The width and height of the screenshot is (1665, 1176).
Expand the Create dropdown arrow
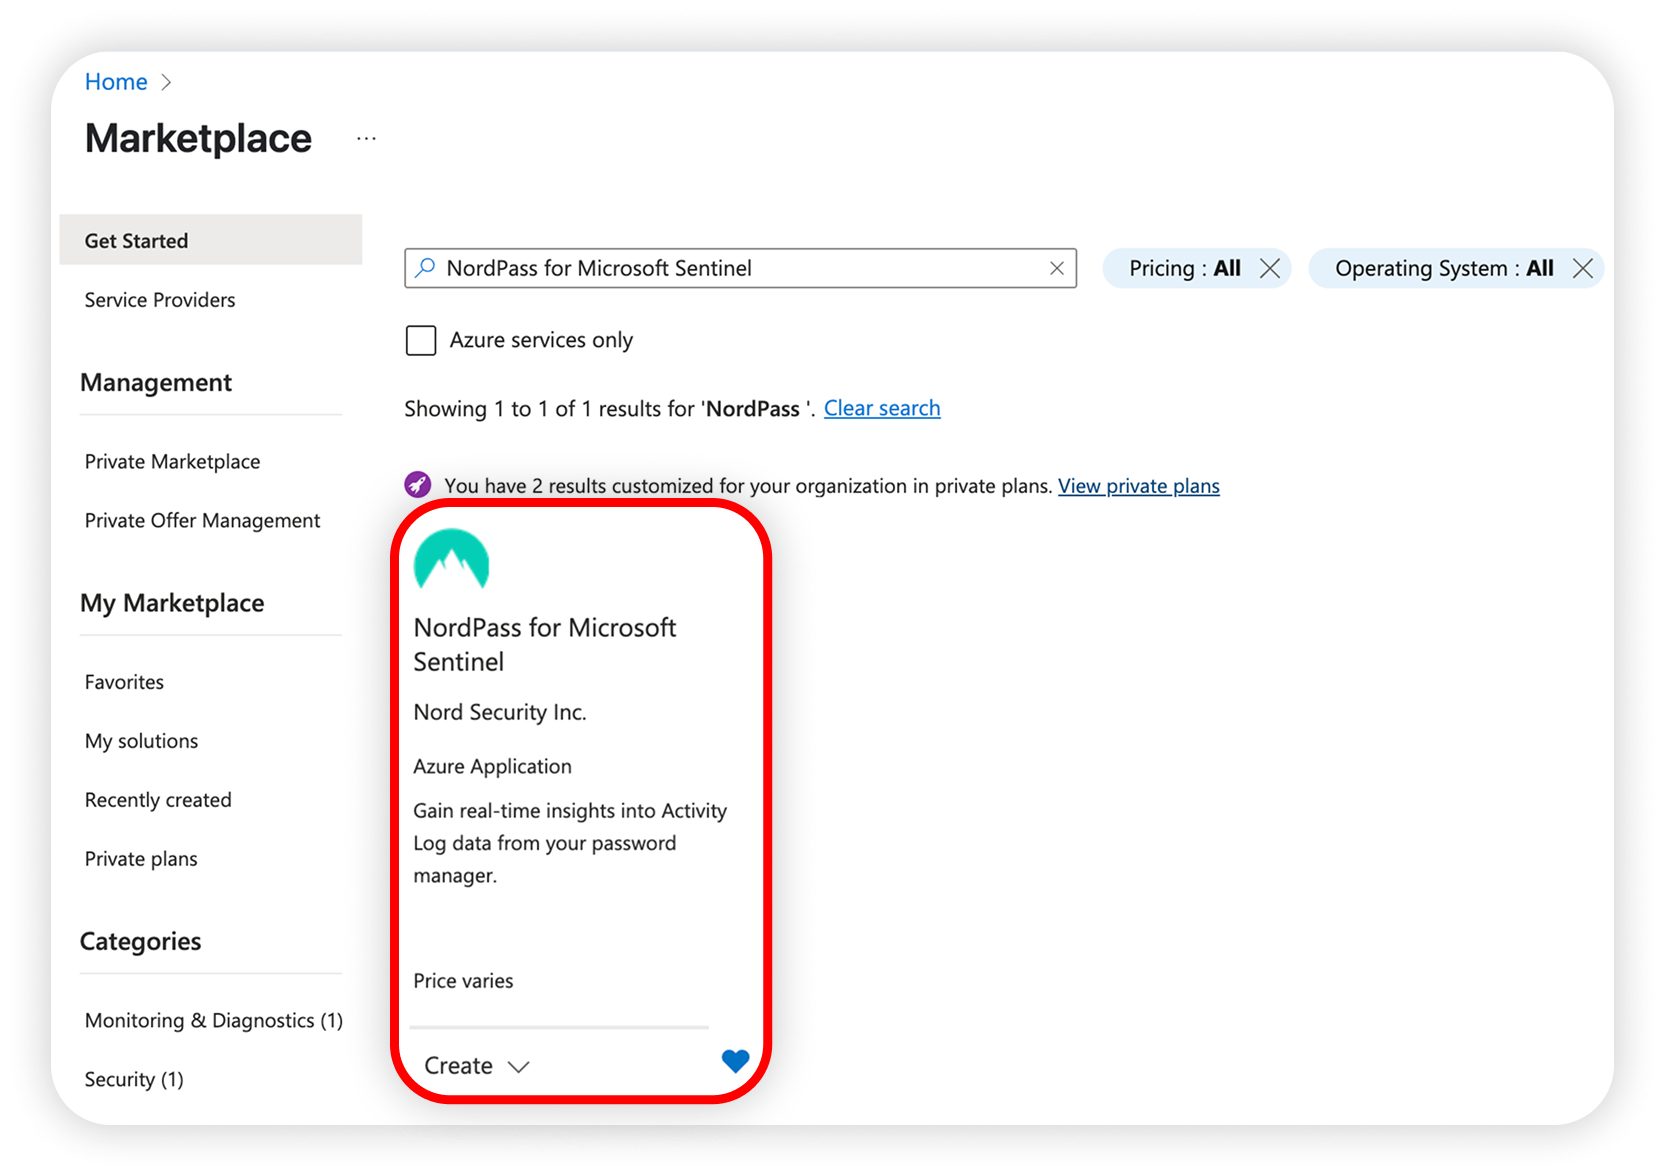click(518, 1067)
